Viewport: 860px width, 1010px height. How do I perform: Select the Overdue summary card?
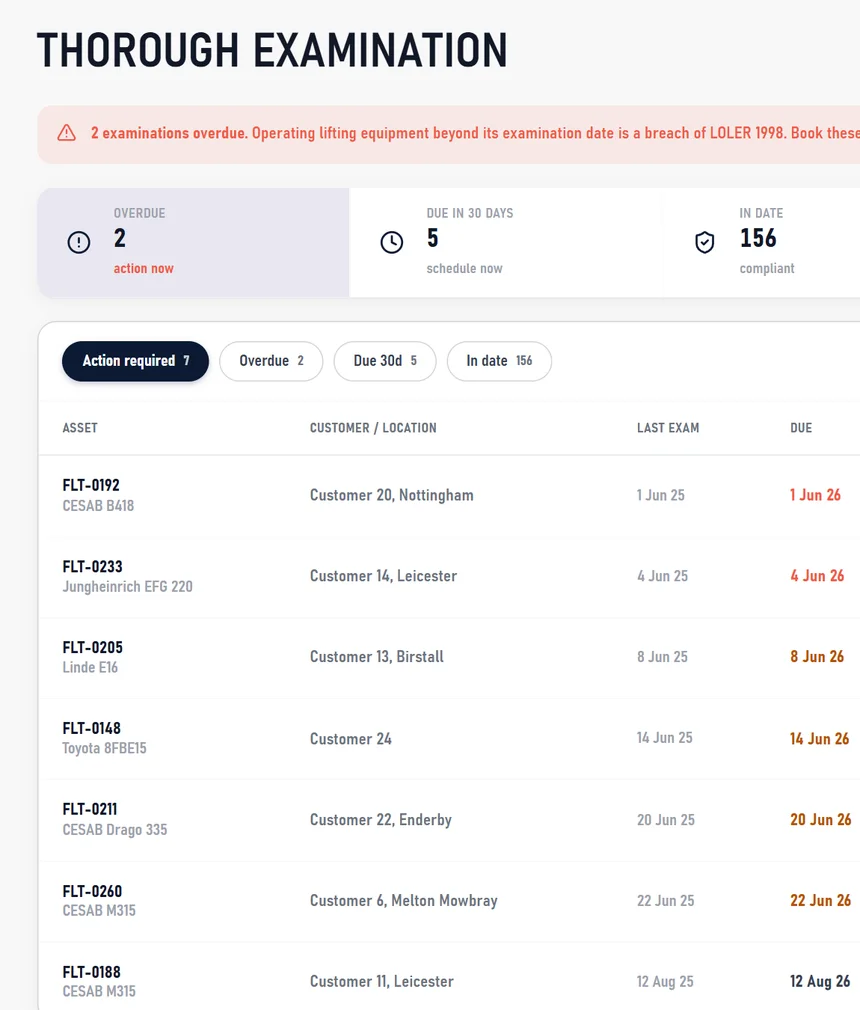(193, 242)
